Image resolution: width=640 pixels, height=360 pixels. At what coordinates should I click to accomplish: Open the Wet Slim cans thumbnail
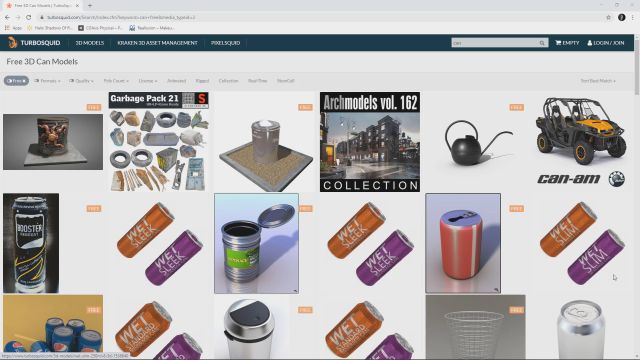pos(582,243)
